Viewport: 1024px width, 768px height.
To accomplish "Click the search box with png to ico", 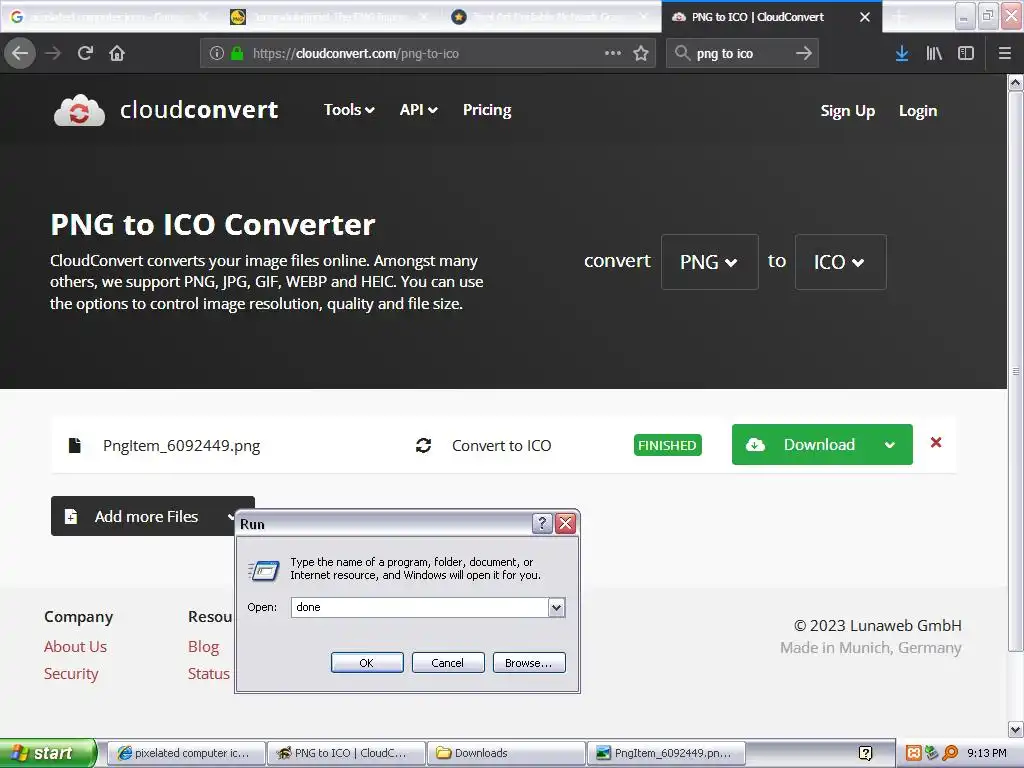I will [742, 53].
